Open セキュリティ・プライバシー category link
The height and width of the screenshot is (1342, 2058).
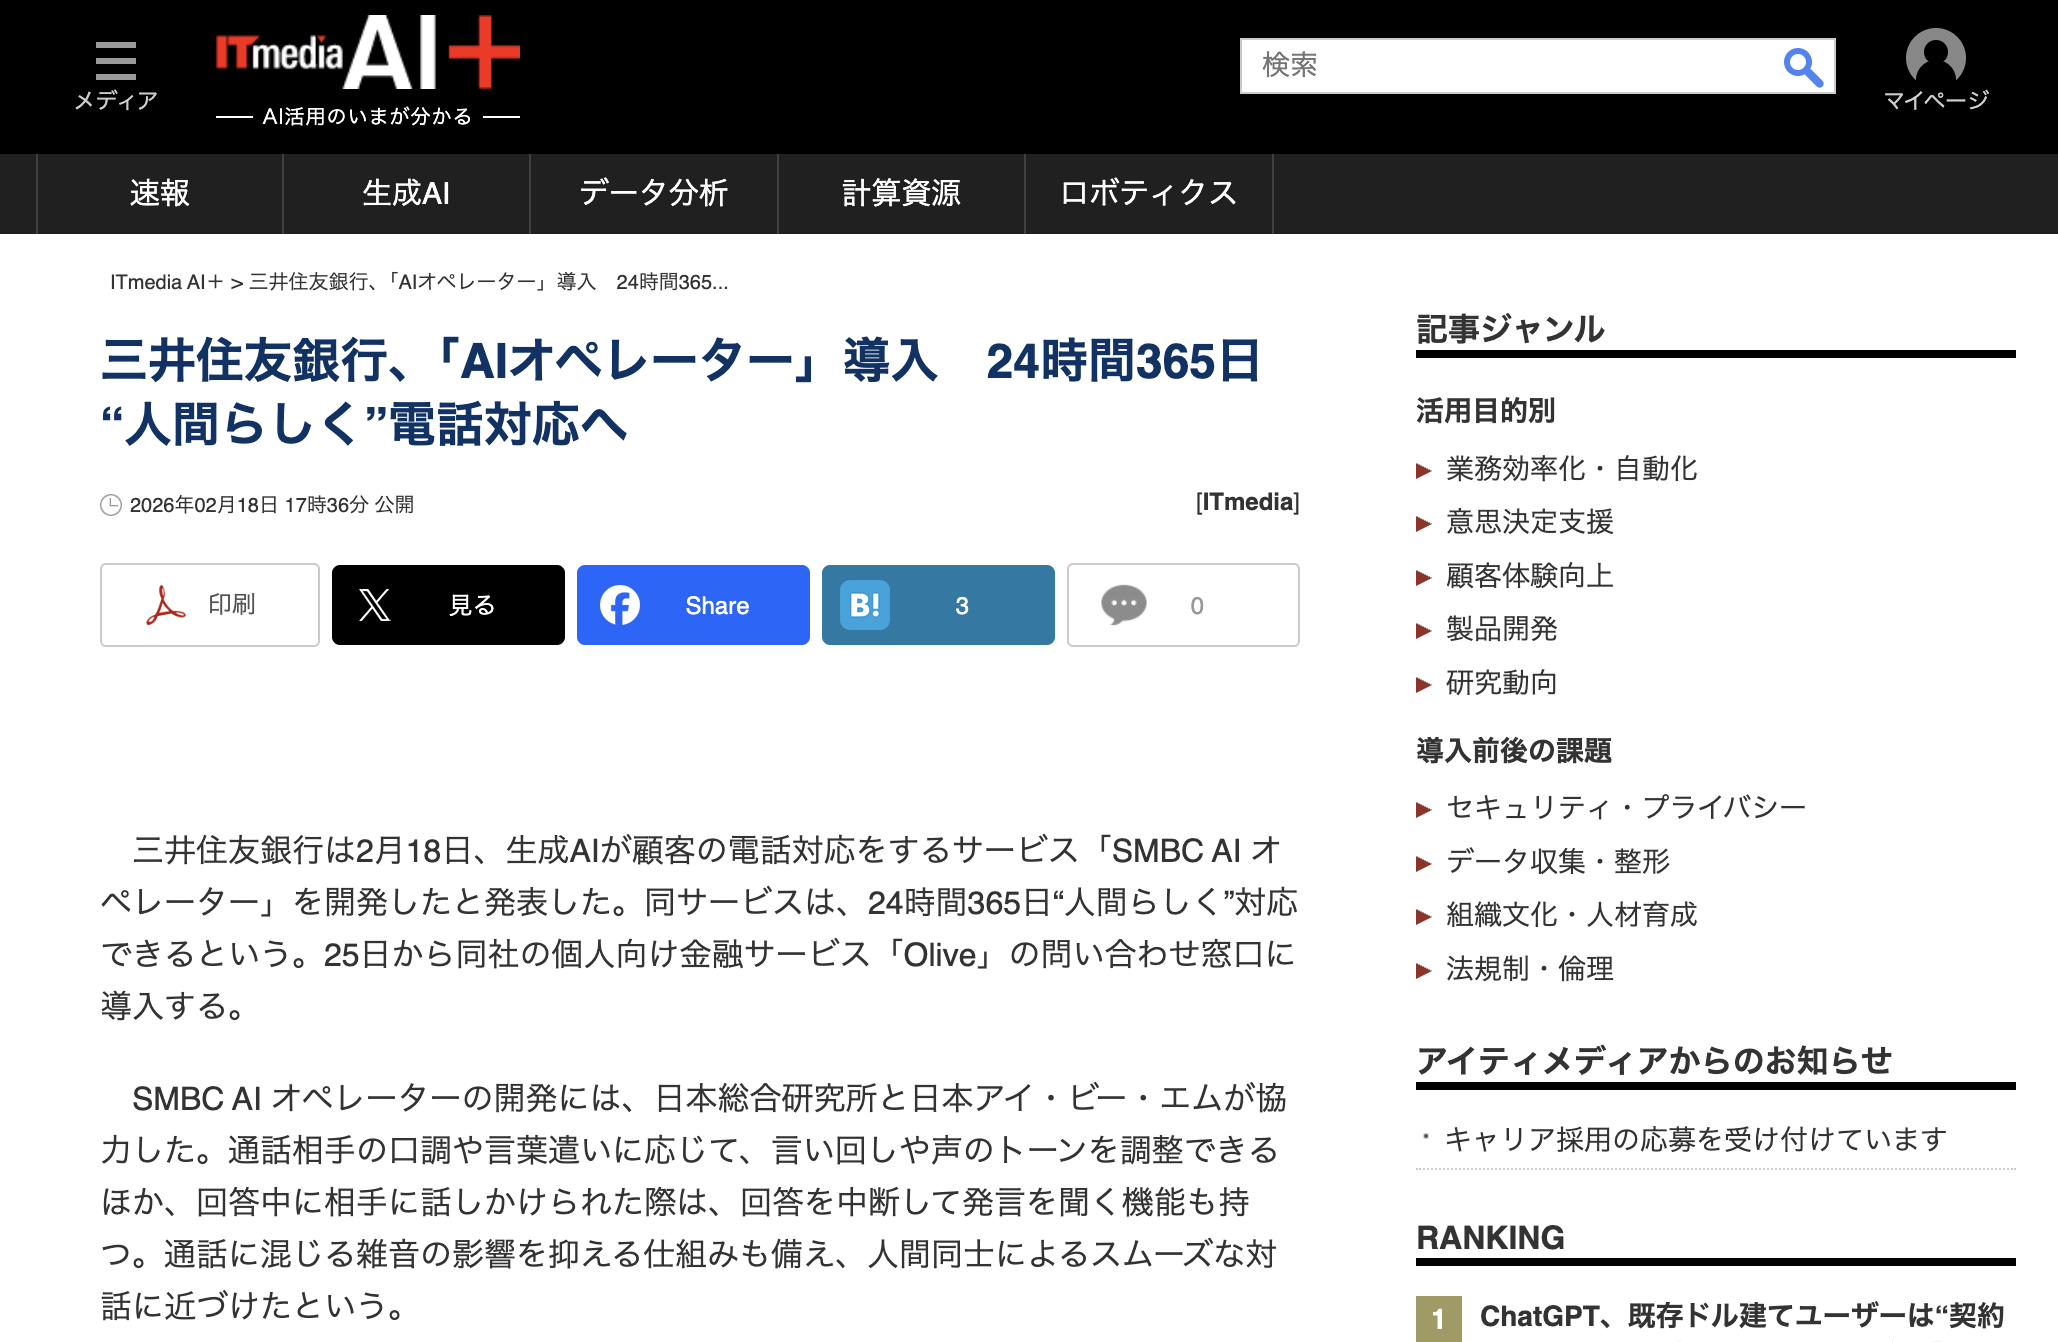(x=1625, y=807)
